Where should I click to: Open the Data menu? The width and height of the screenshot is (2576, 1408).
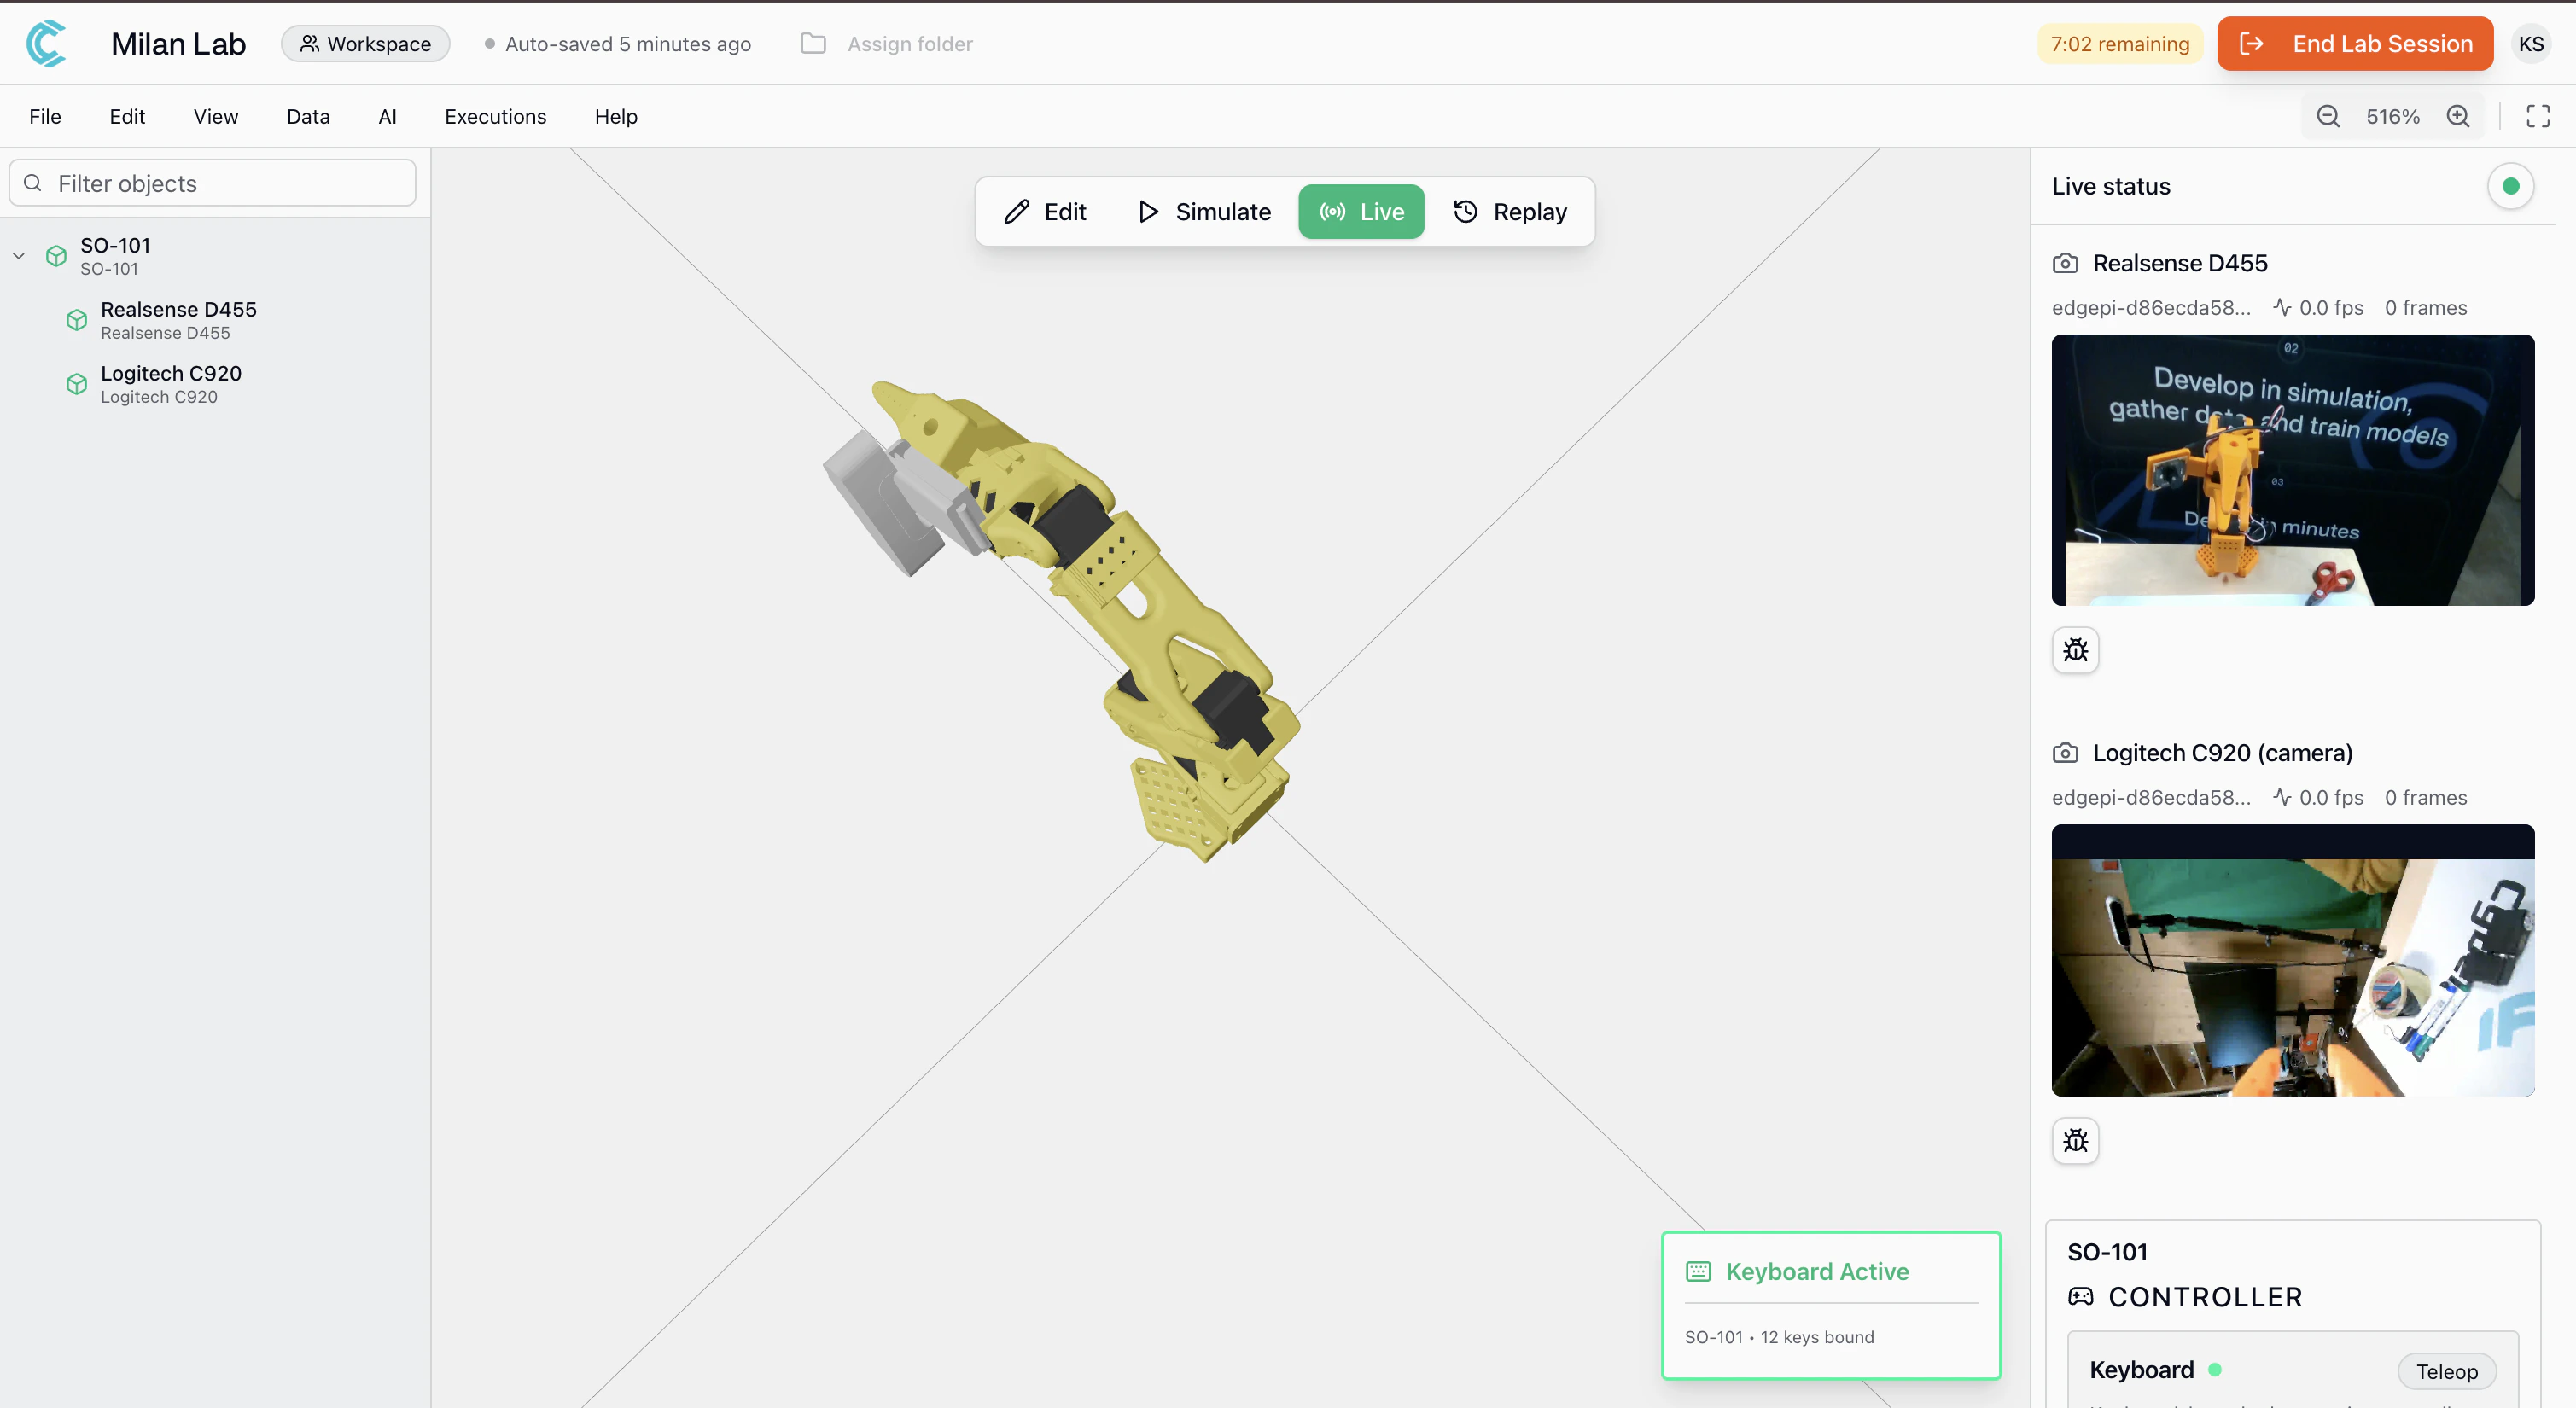(308, 117)
